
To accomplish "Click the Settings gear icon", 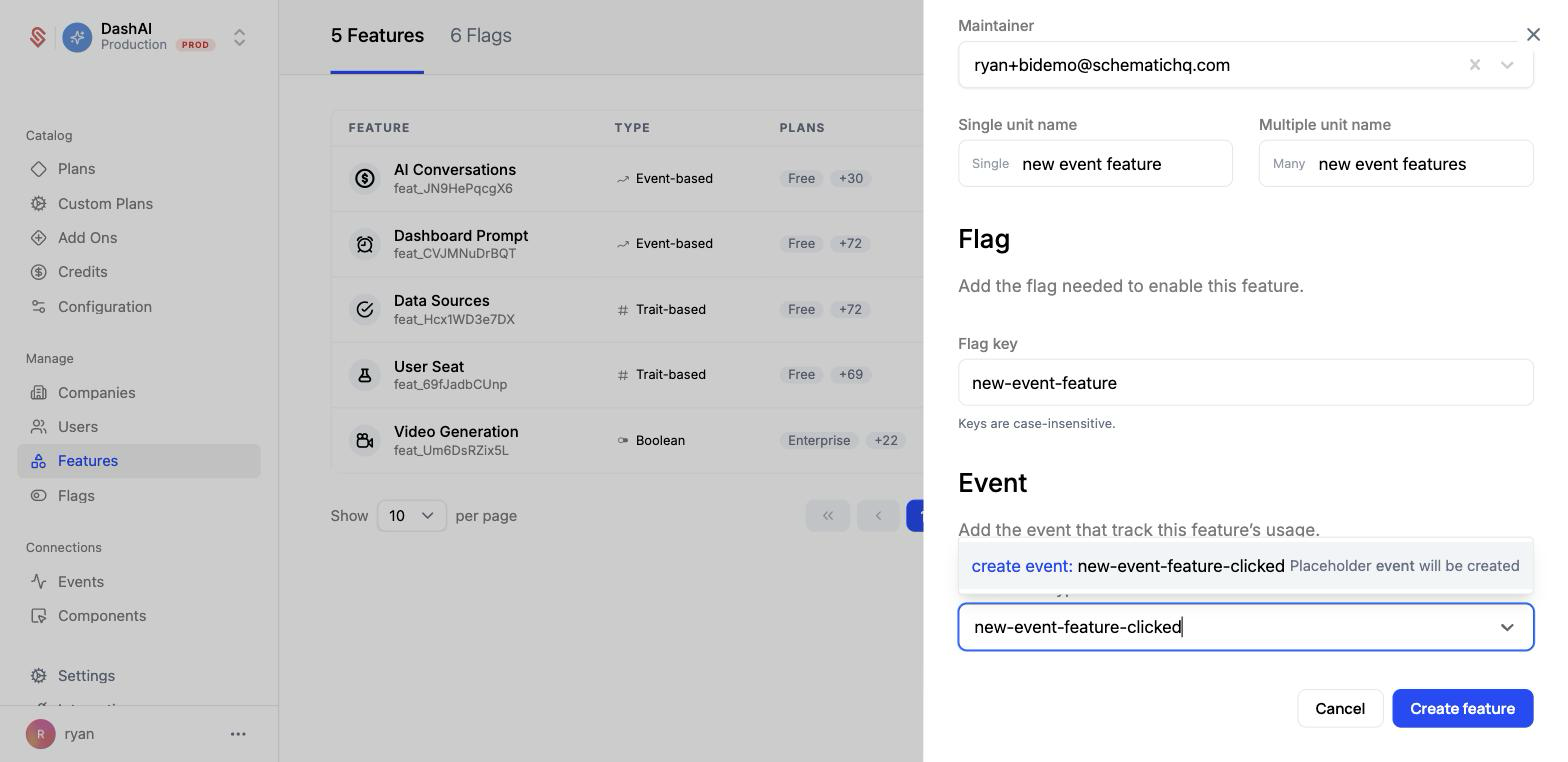I will point(38,676).
